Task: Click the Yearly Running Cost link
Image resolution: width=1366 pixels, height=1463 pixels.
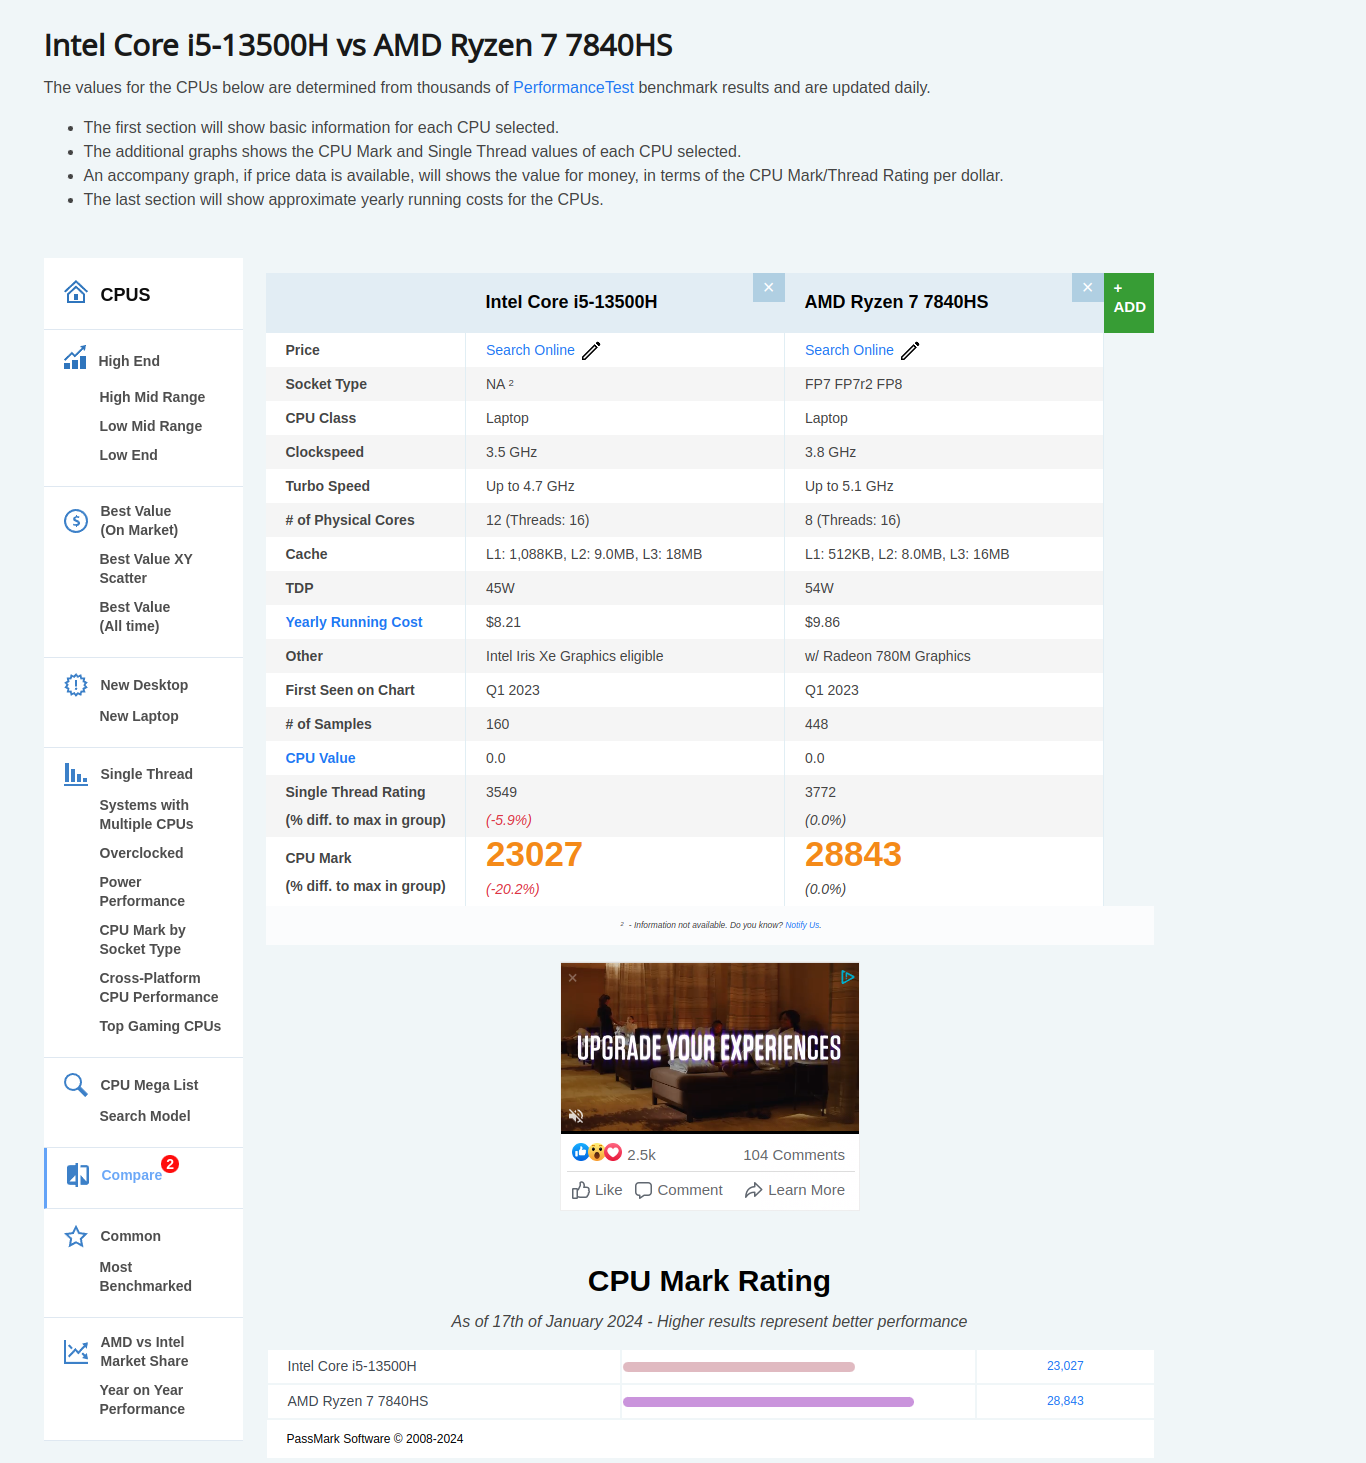Action: (x=354, y=622)
